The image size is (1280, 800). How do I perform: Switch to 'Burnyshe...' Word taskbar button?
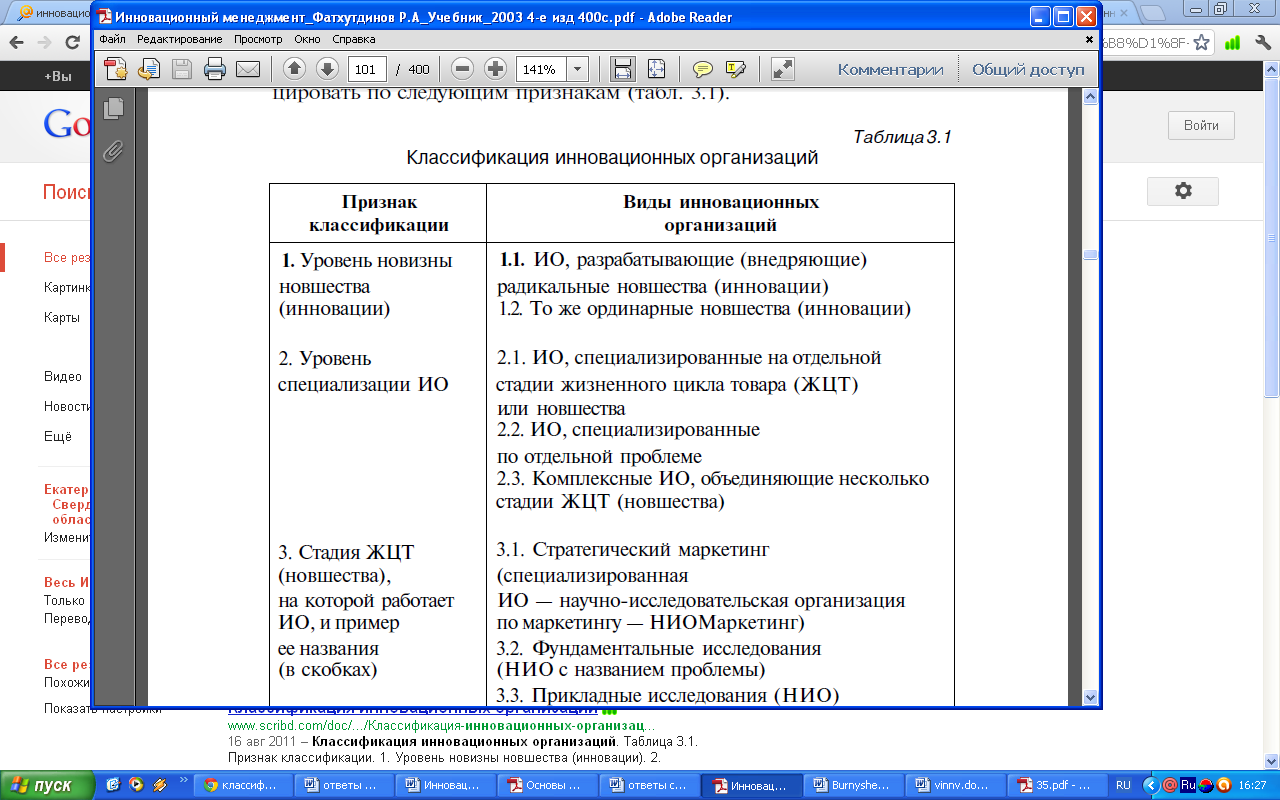(853, 785)
